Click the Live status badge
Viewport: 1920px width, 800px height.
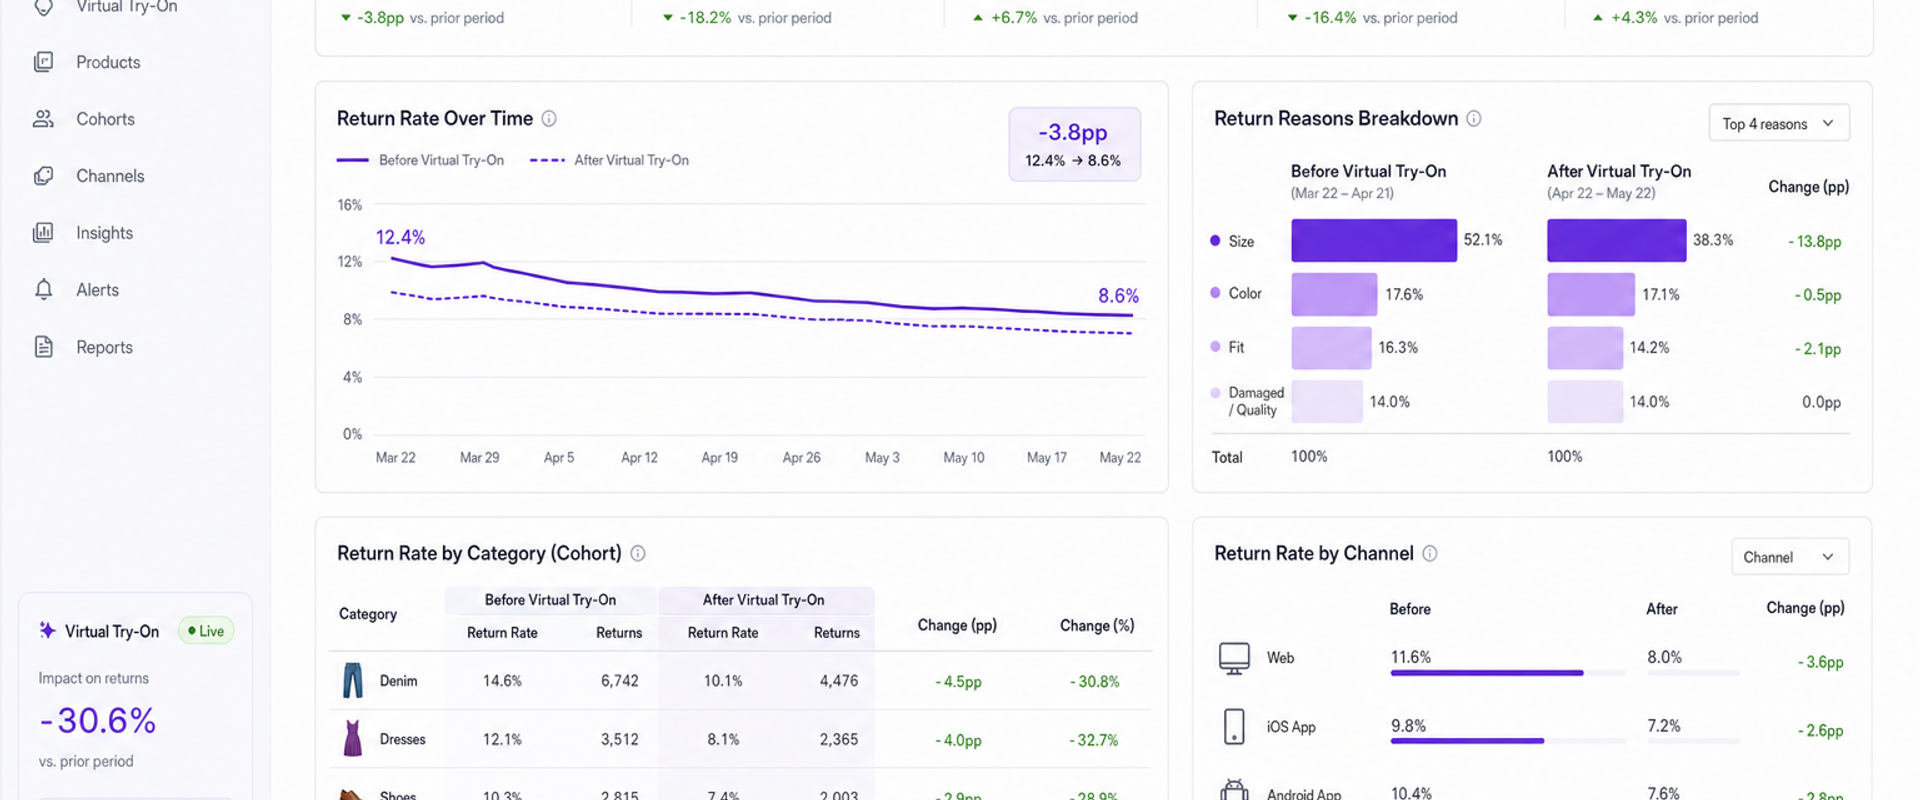206,631
